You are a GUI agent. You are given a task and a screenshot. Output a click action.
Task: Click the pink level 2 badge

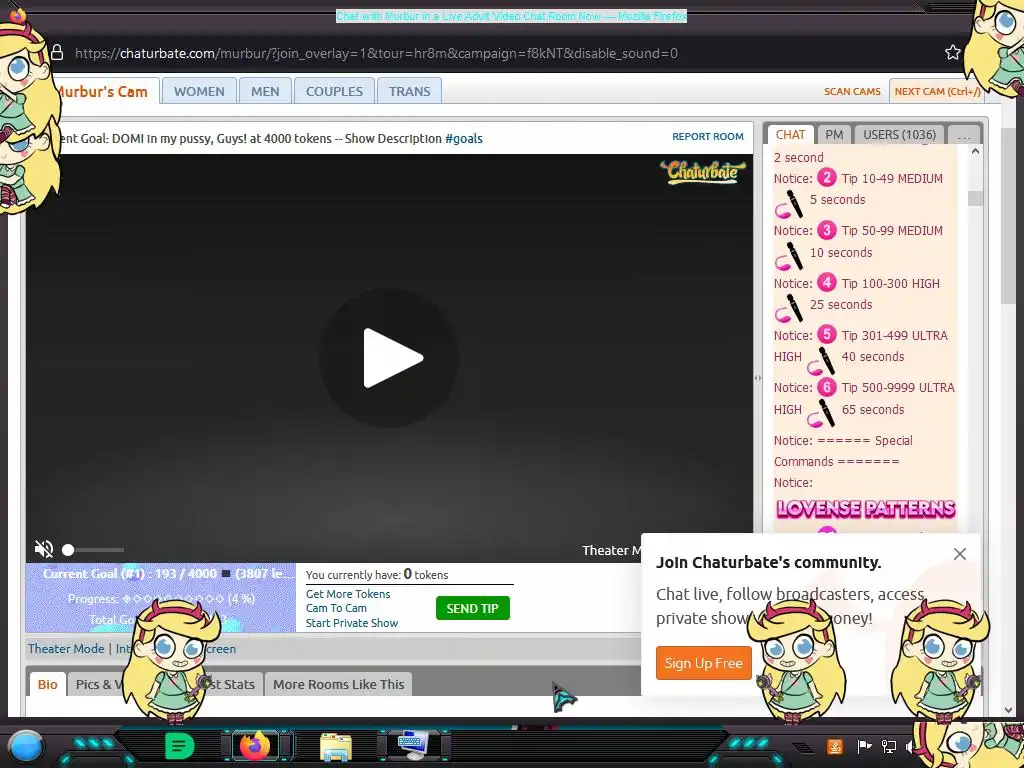tap(827, 178)
